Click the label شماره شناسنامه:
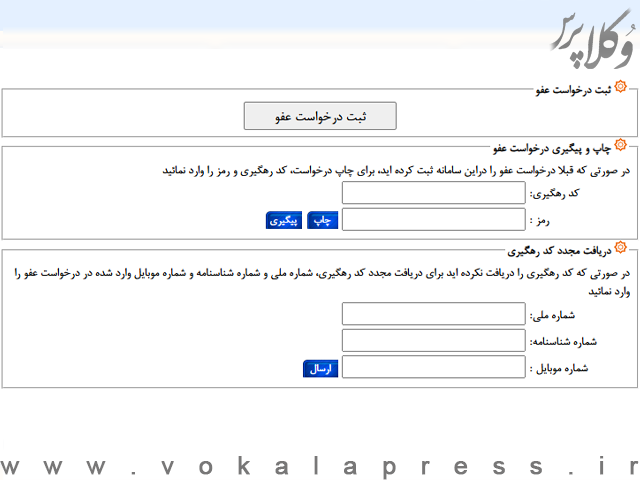This screenshot has height=480, width=640. (x=563, y=342)
